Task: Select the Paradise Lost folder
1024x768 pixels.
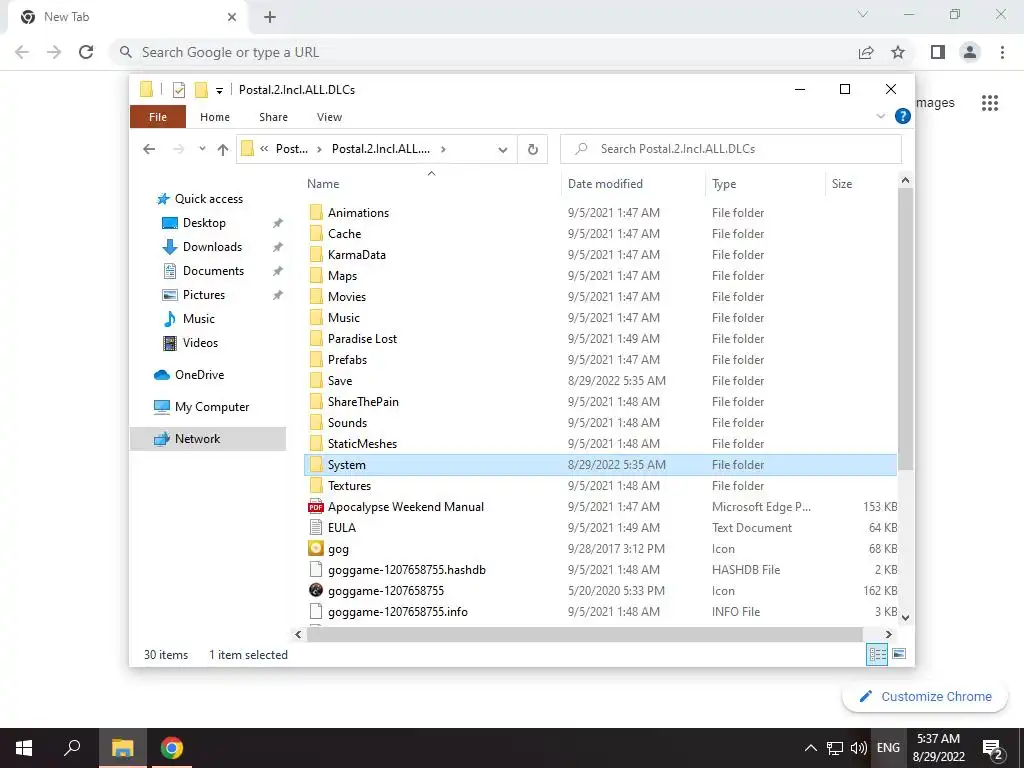Action: [362, 338]
